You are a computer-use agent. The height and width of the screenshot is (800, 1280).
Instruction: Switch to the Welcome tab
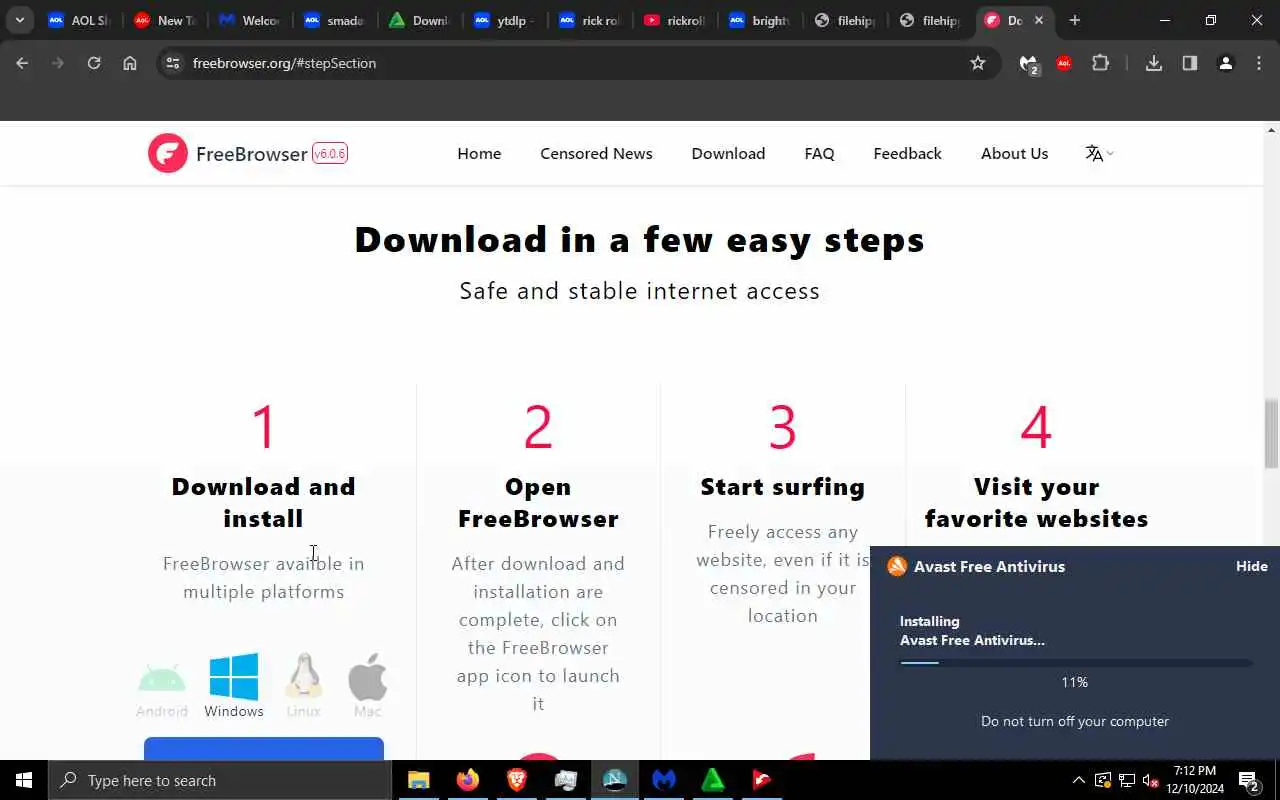(x=250, y=20)
